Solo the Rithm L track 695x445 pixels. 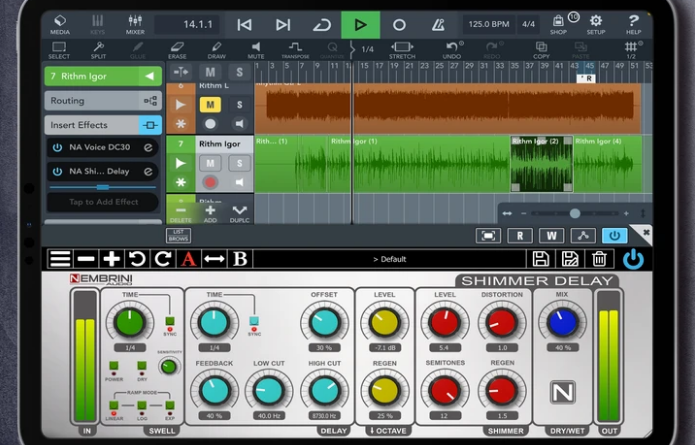239,105
